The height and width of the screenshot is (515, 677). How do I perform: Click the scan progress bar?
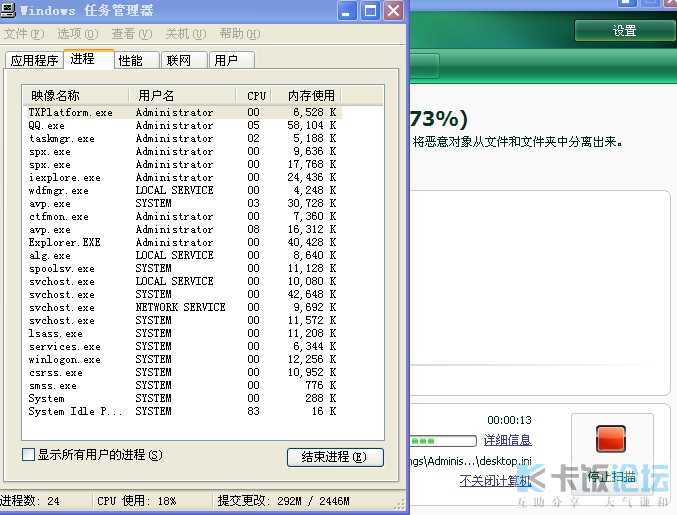(443, 441)
